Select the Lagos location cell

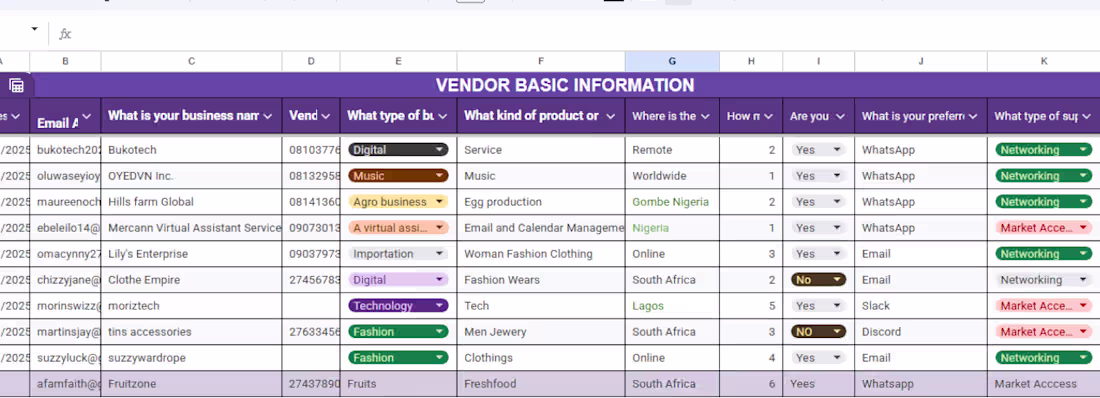[672, 306]
